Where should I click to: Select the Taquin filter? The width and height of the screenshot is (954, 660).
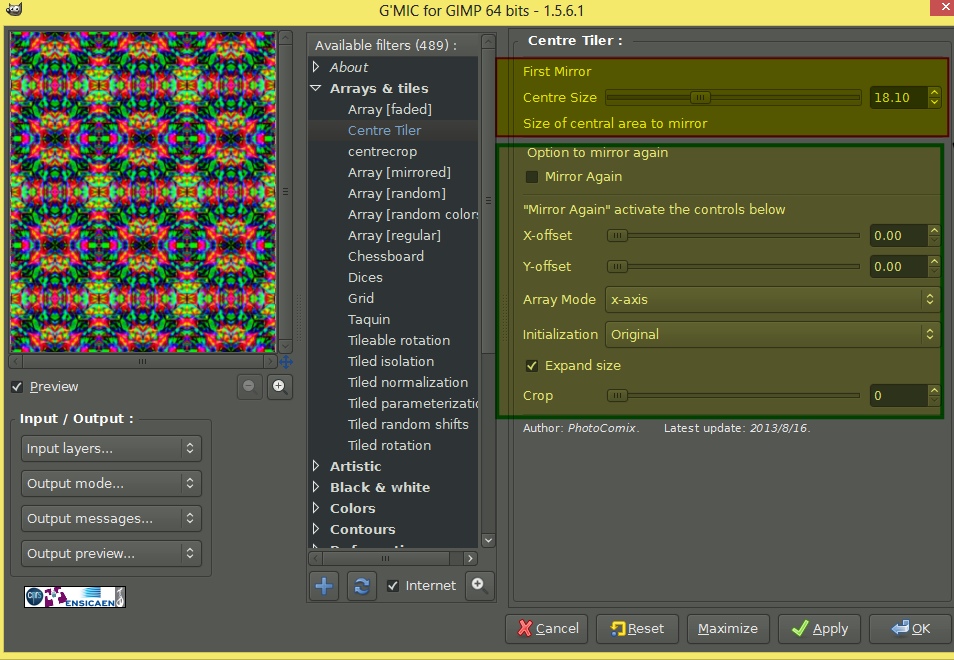click(x=369, y=319)
